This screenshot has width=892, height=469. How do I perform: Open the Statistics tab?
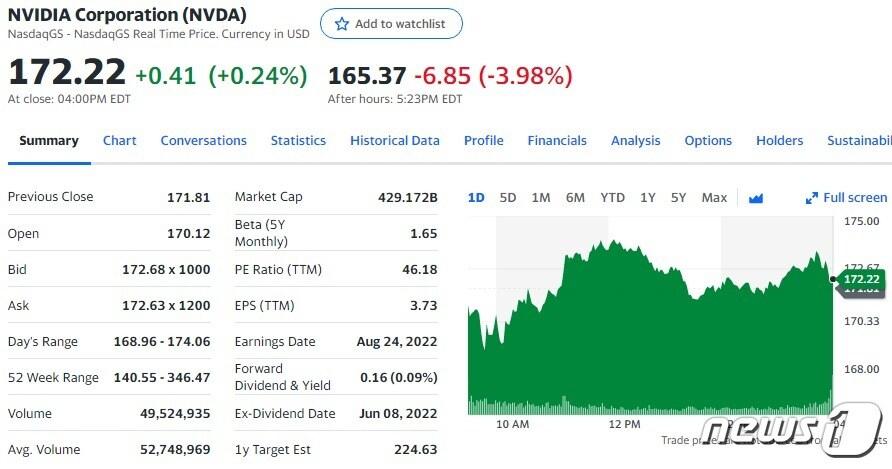[x=298, y=141]
